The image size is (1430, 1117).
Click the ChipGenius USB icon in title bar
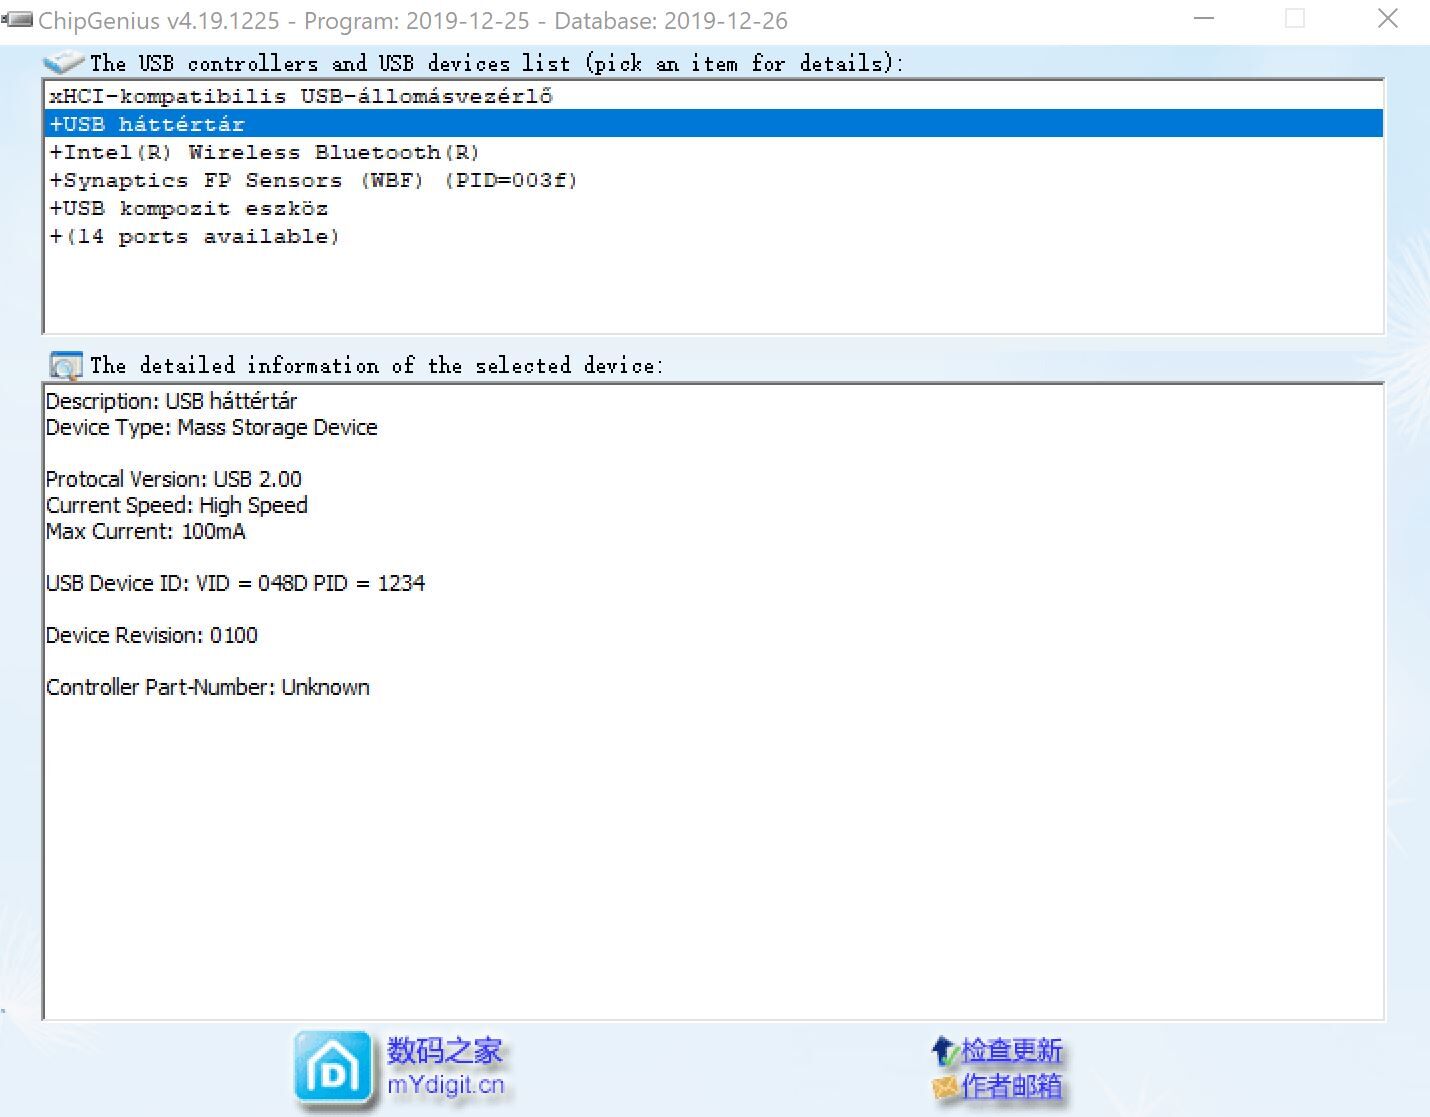[x=17, y=19]
